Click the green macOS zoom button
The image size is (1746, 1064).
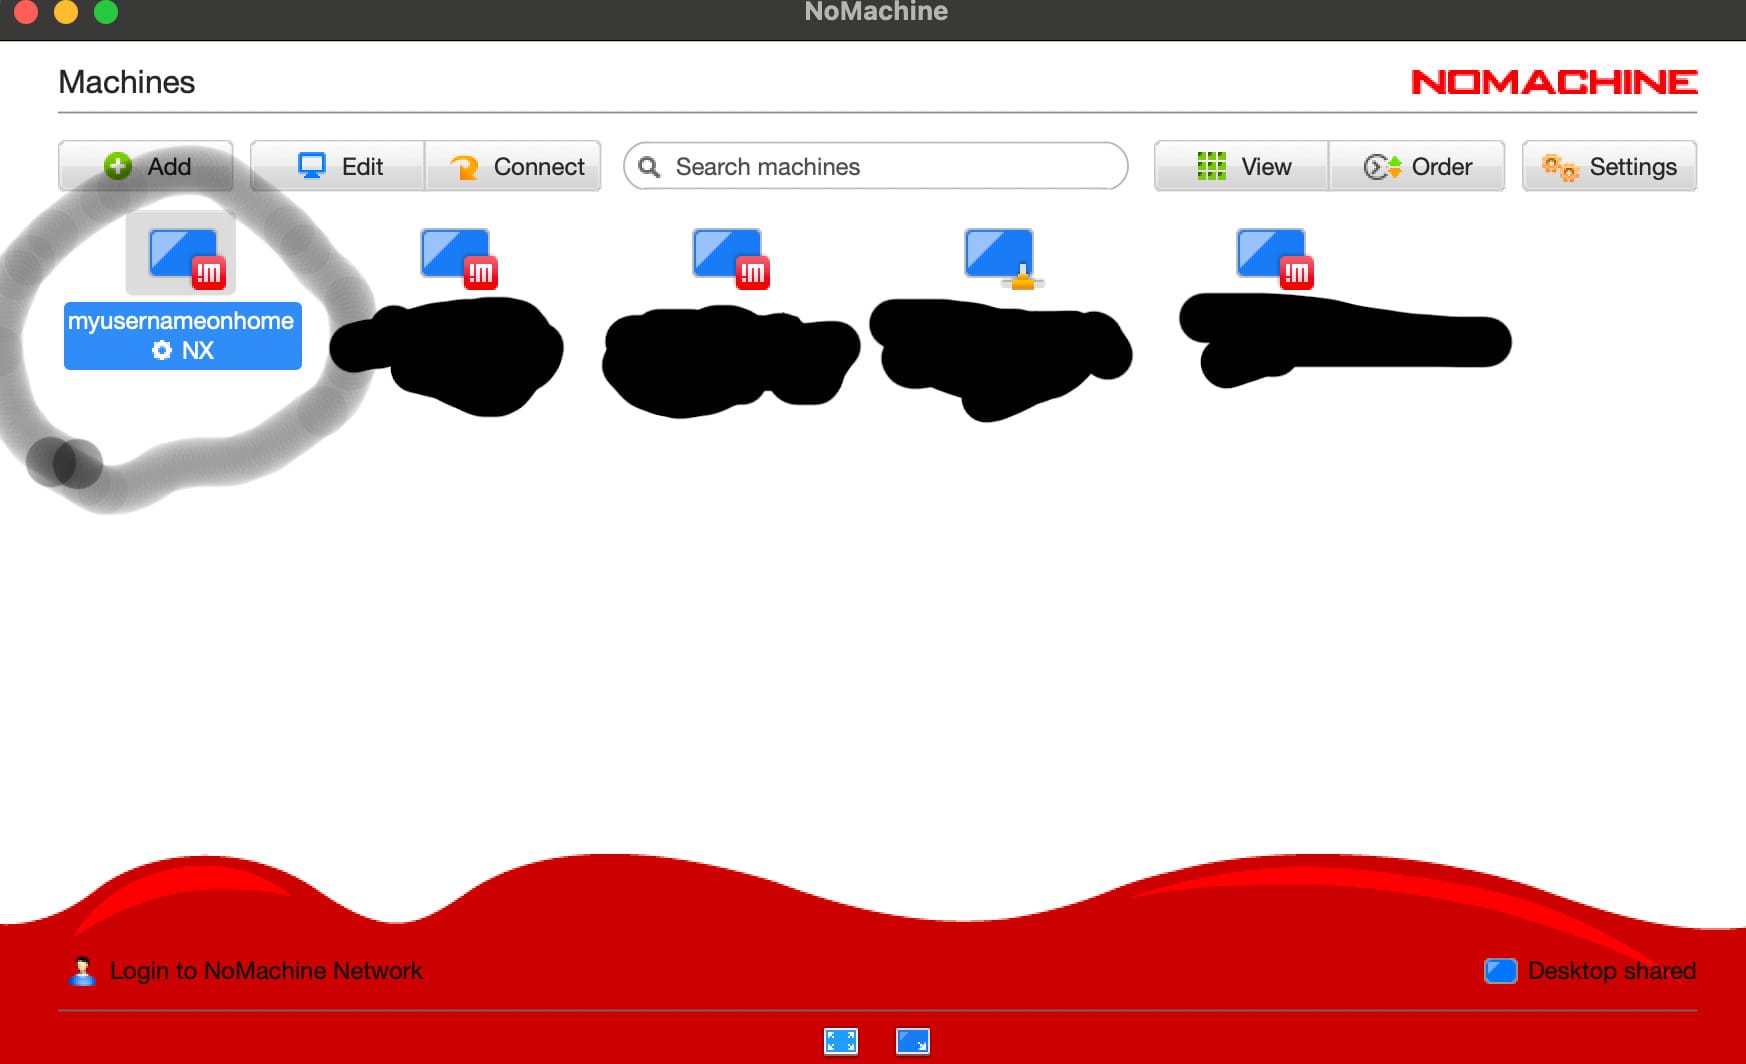(106, 12)
